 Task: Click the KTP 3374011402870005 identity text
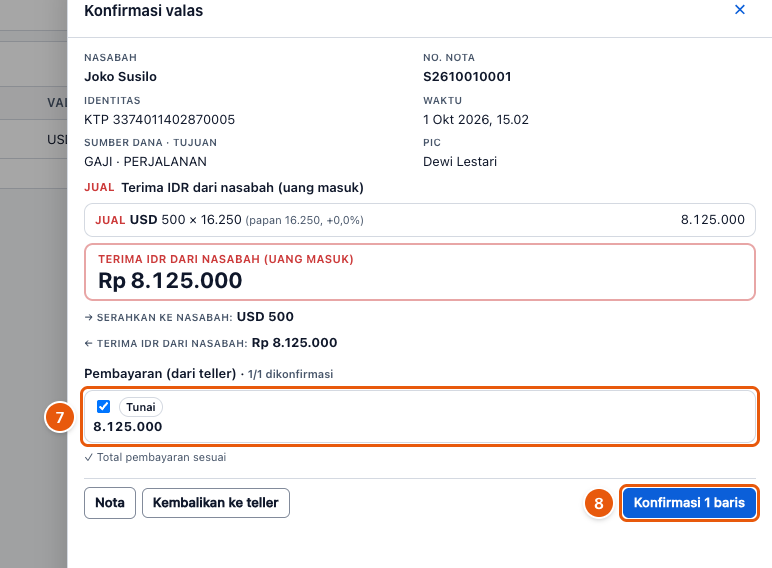[160, 120]
